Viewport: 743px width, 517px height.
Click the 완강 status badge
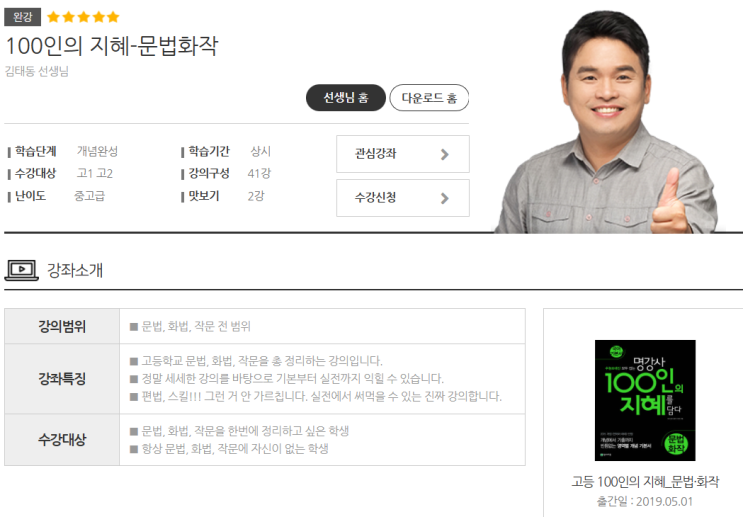point(22,17)
